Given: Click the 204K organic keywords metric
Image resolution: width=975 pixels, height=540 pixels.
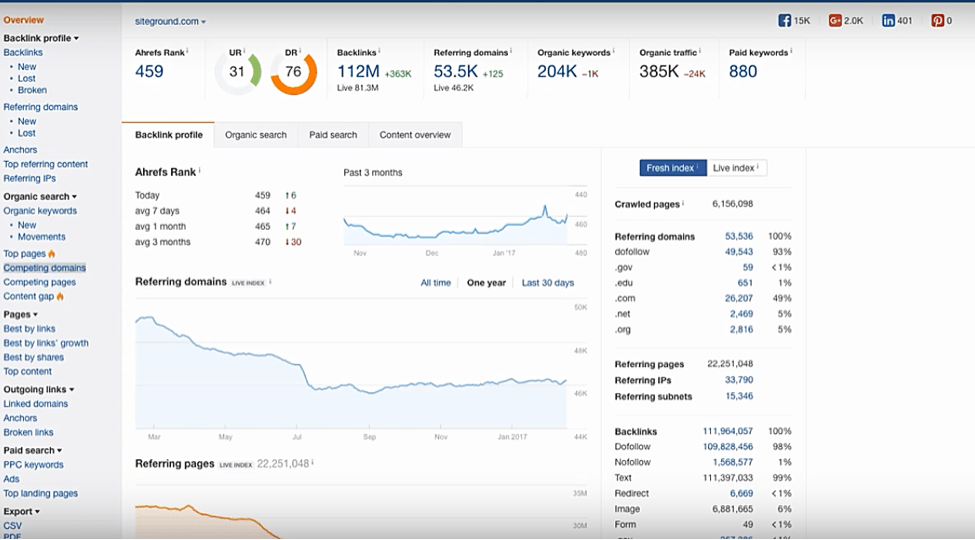Looking at the screenshot, I should coord(557,72).
